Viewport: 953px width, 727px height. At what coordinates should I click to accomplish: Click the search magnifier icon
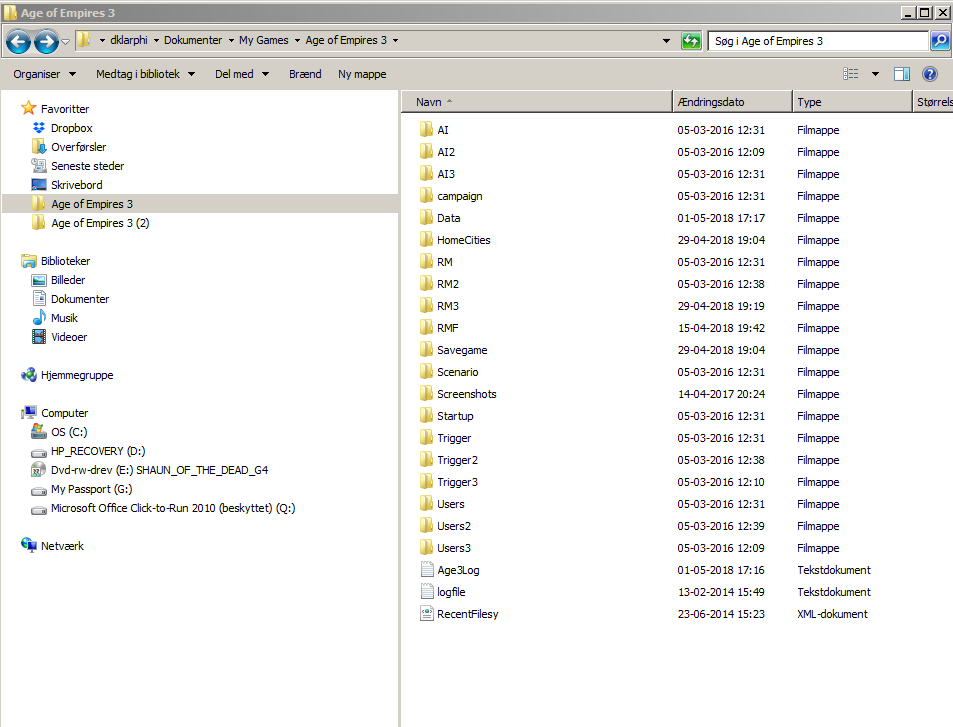point(940,41)
